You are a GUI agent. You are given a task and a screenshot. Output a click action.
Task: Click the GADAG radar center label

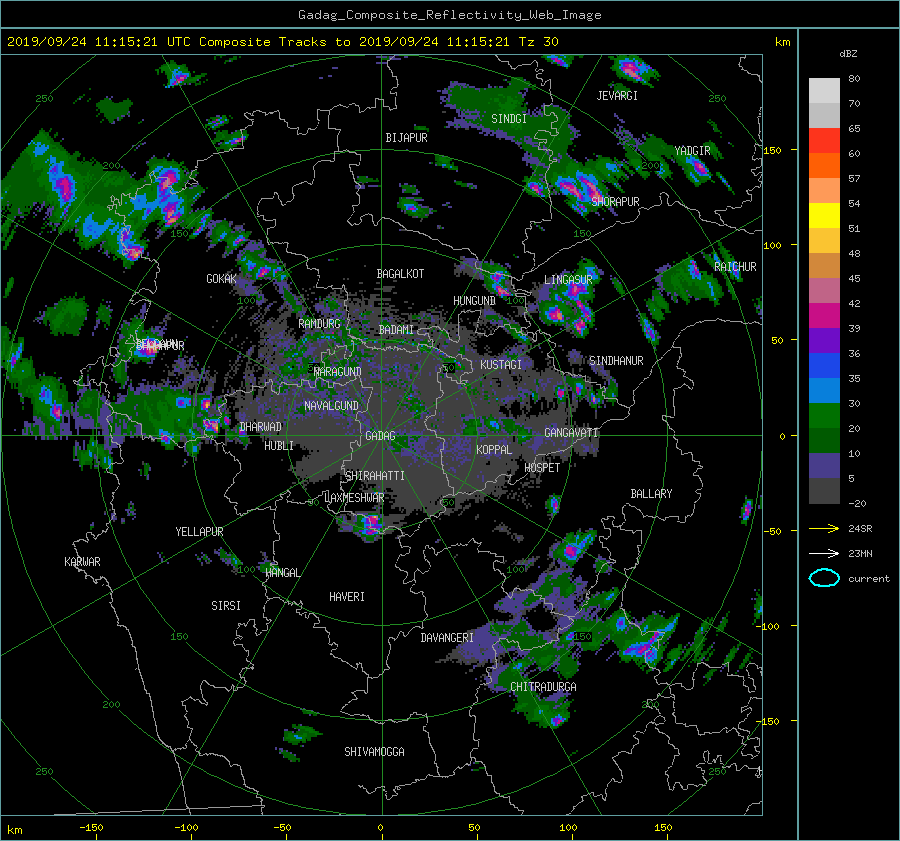(380, 436)
